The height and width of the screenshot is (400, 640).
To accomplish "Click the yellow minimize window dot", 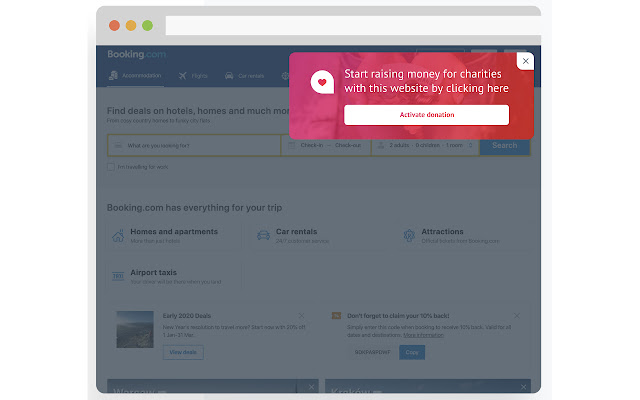I will coord(131,26).
